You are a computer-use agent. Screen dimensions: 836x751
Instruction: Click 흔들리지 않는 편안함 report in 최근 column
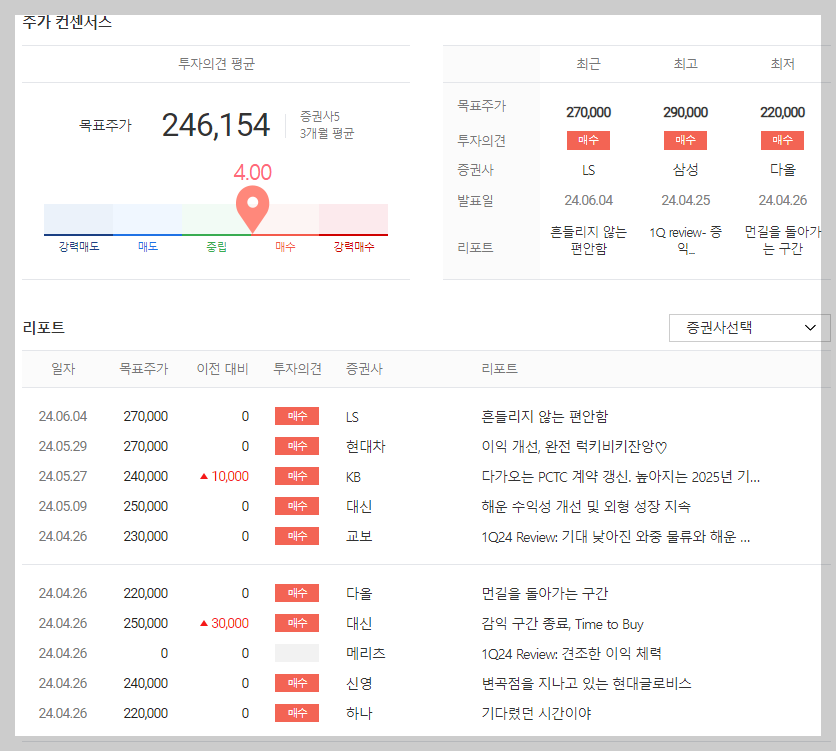[x=588, y=240]
